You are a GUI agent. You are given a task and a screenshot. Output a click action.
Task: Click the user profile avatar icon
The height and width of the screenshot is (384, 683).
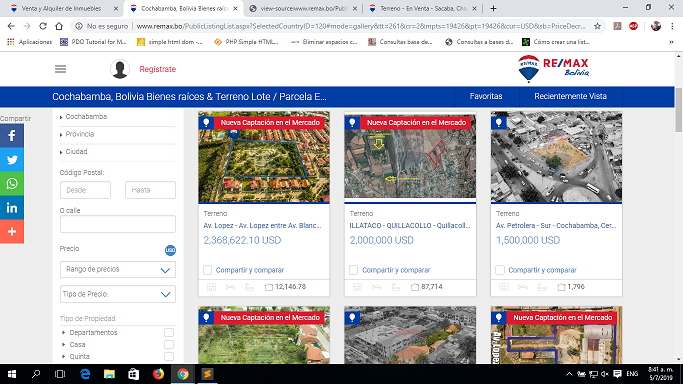click(x=120, y=69)
